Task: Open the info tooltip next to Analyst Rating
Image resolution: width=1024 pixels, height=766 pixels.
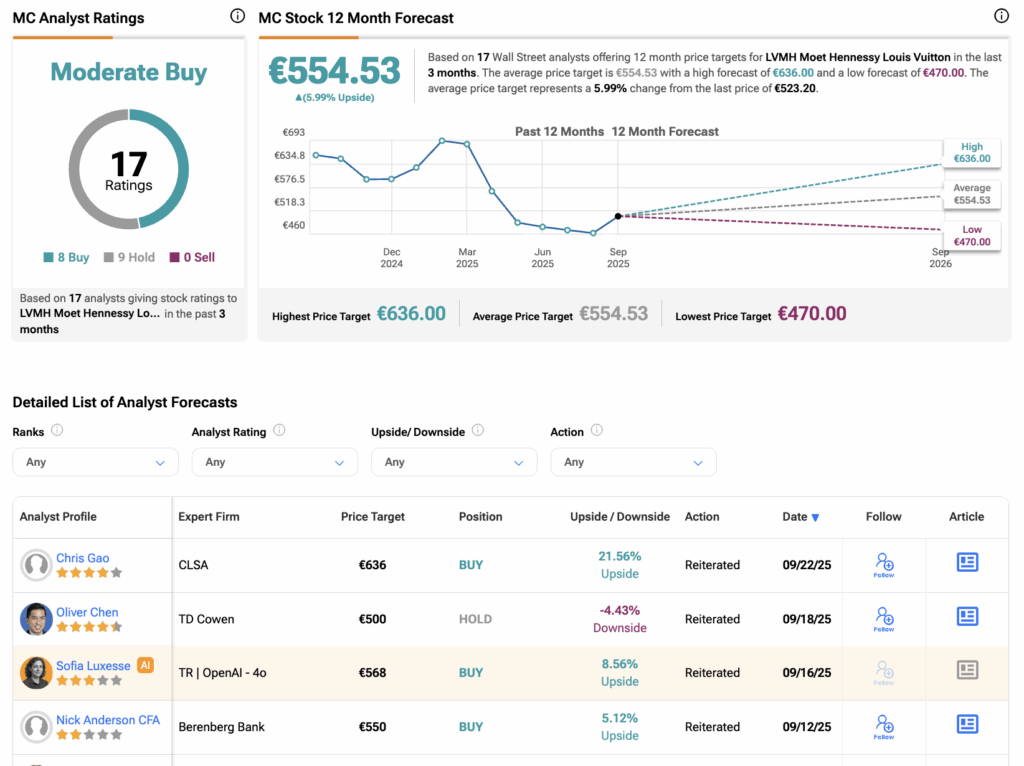Action: click(x=280, y=430)
